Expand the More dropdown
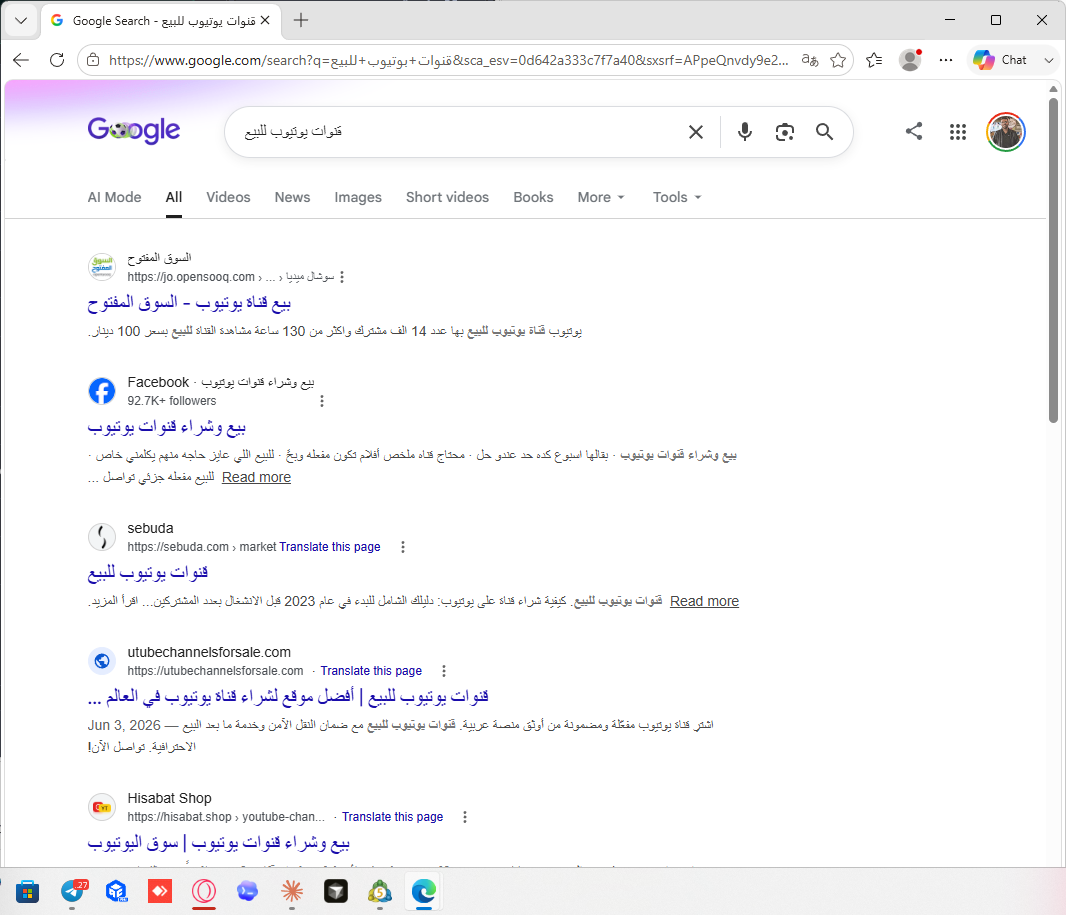This screenshot has height=915, width=1066. point(600,197)
